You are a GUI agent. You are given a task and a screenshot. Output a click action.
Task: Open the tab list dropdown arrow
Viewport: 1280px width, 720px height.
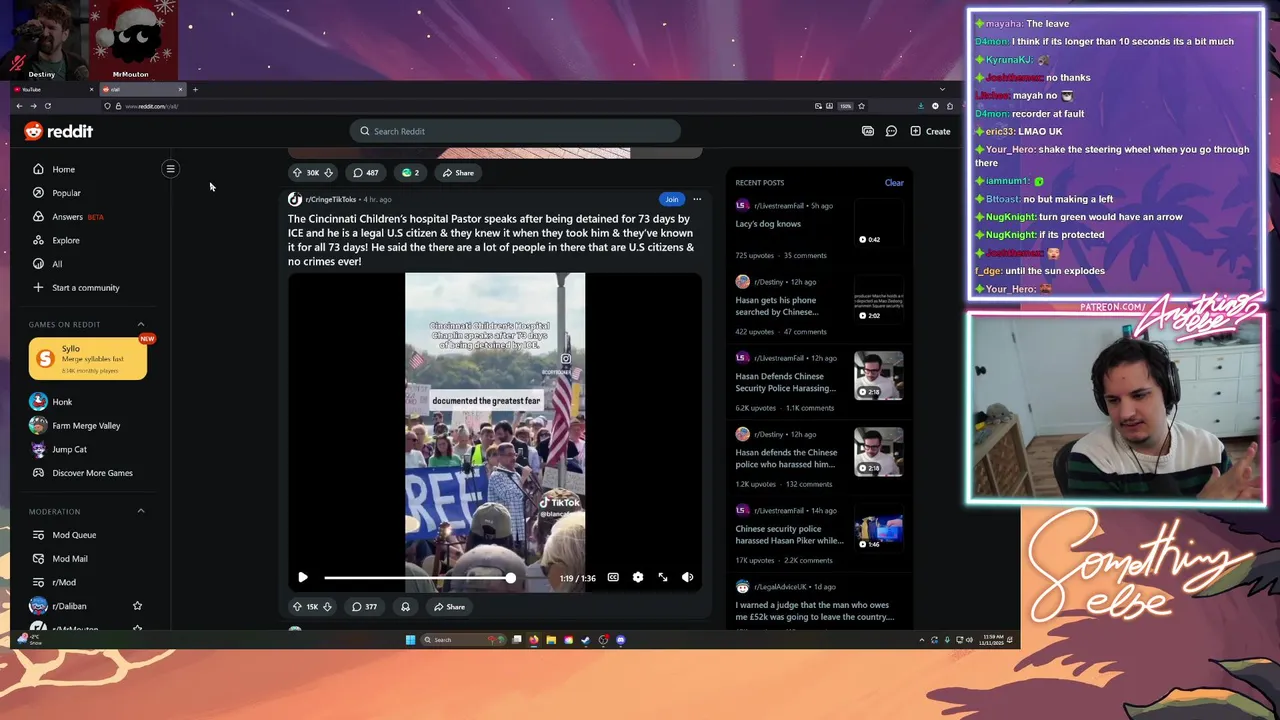(942, 90)
